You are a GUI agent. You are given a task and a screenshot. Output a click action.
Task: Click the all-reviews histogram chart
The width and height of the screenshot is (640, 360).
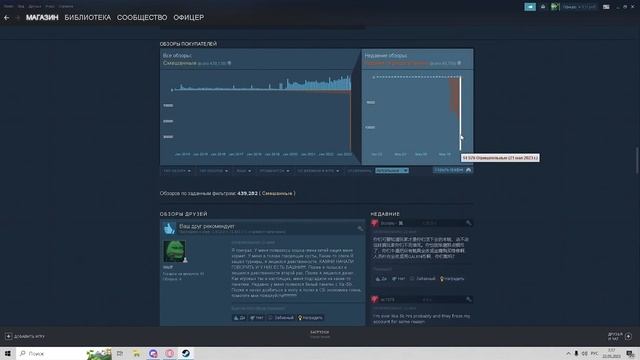click(260, 113)
